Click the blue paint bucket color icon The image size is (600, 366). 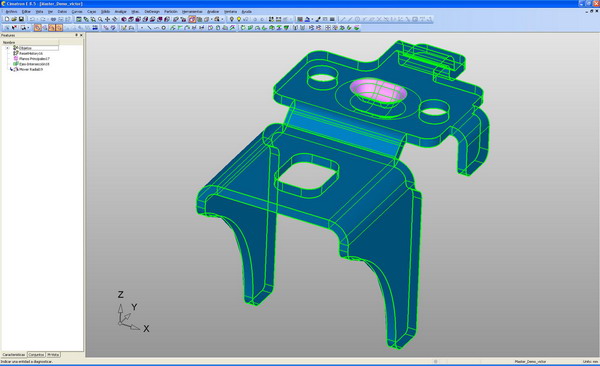pos(307,19)
